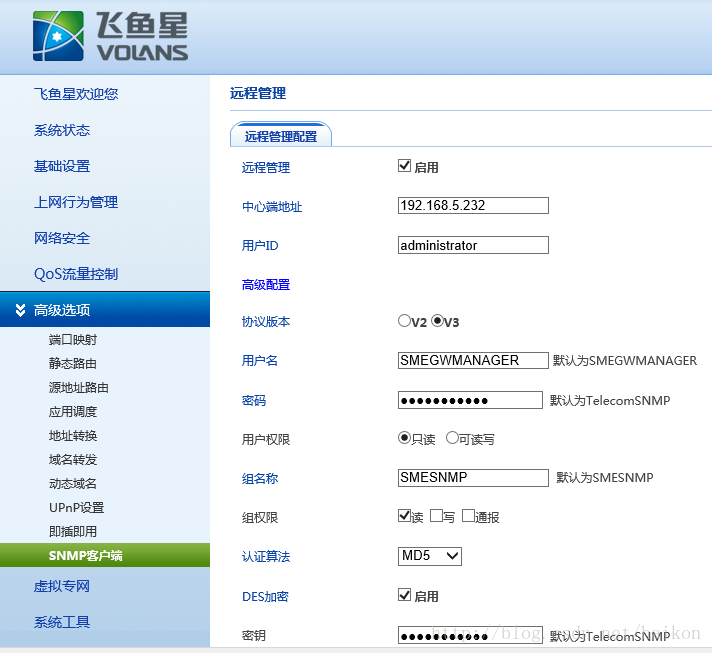Switch to 远程管理配置 tab

coord(281,135)
